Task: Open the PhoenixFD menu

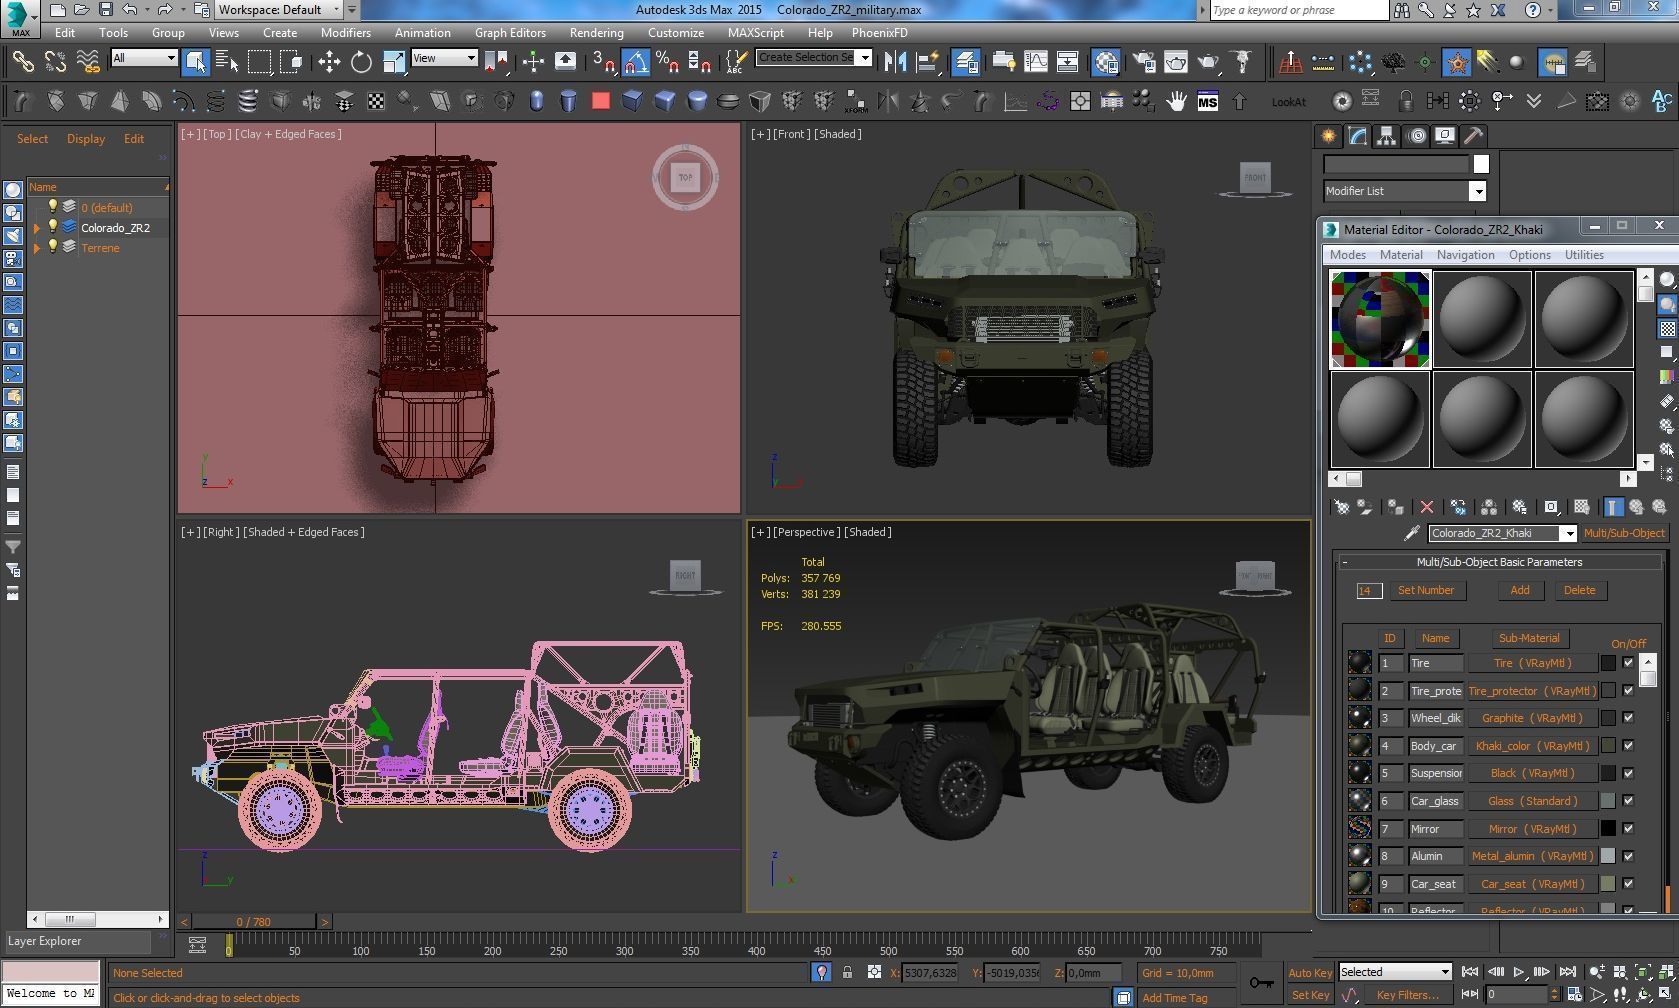Action: (879, 33)
